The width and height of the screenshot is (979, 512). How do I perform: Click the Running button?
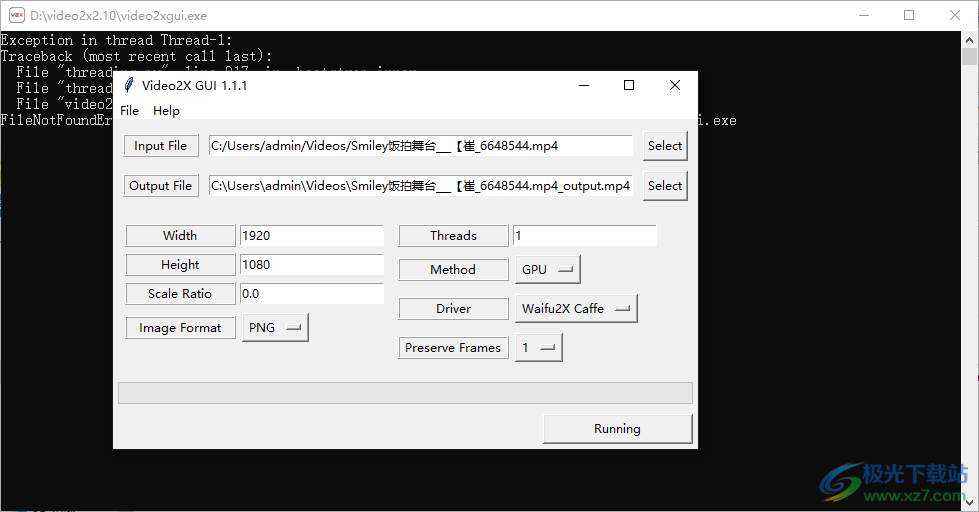tap(617, 428)
